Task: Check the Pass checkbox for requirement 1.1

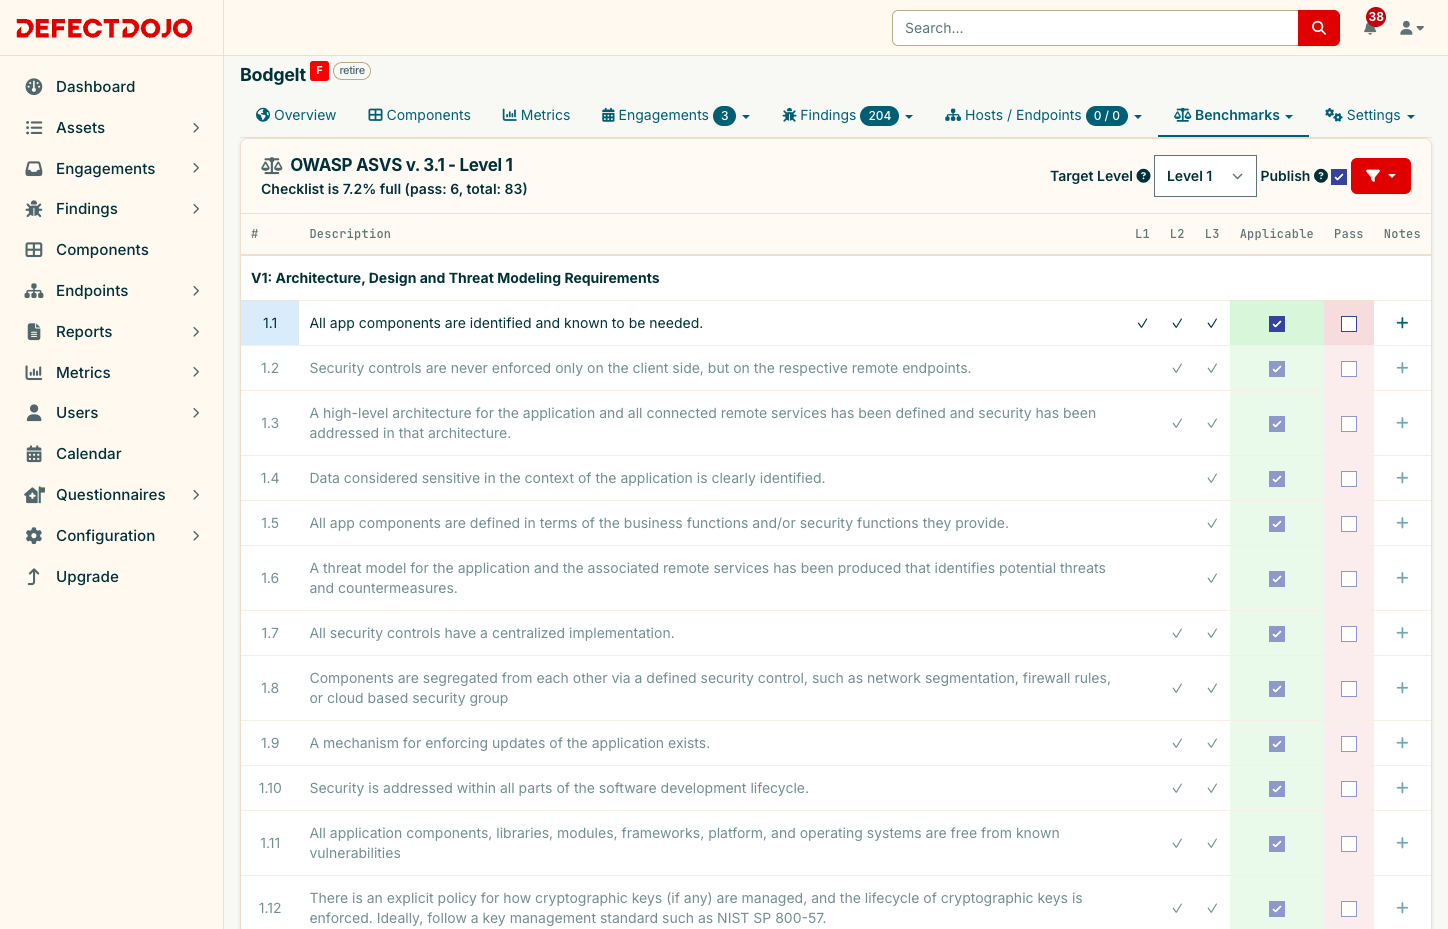Action: pyautogui.click(x=1349, y=324)
